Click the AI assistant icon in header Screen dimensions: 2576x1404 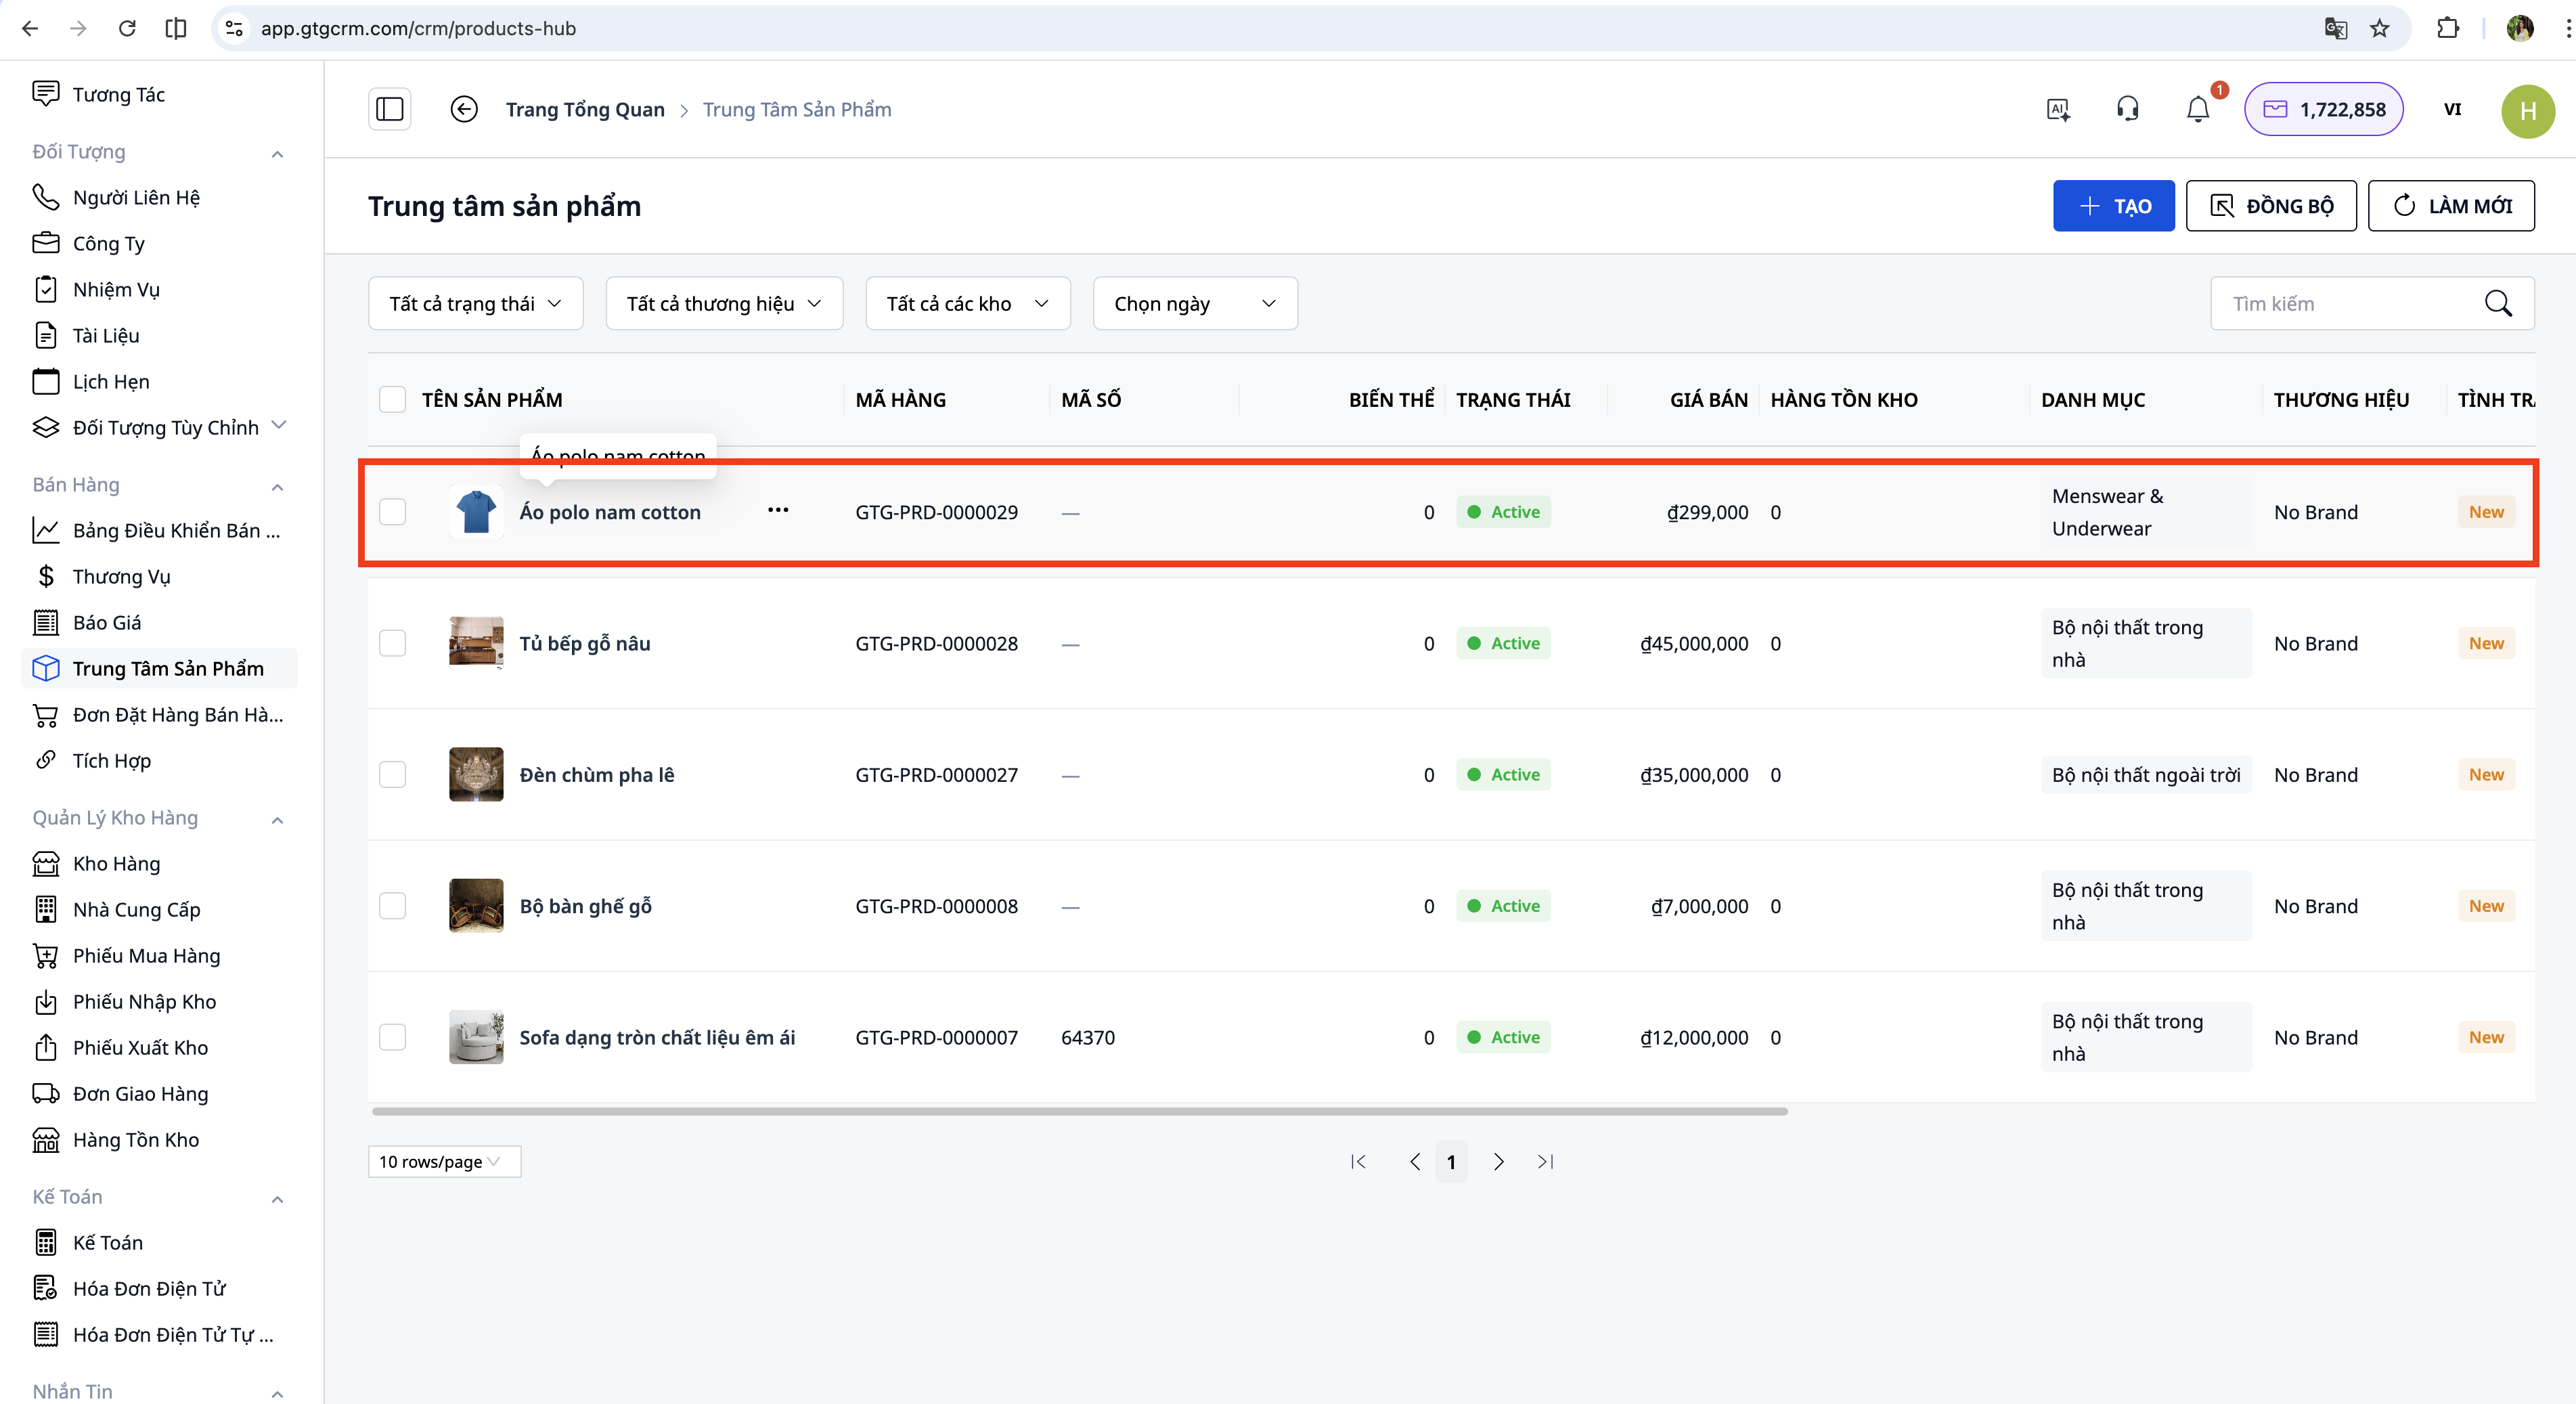pos(2057,110)
